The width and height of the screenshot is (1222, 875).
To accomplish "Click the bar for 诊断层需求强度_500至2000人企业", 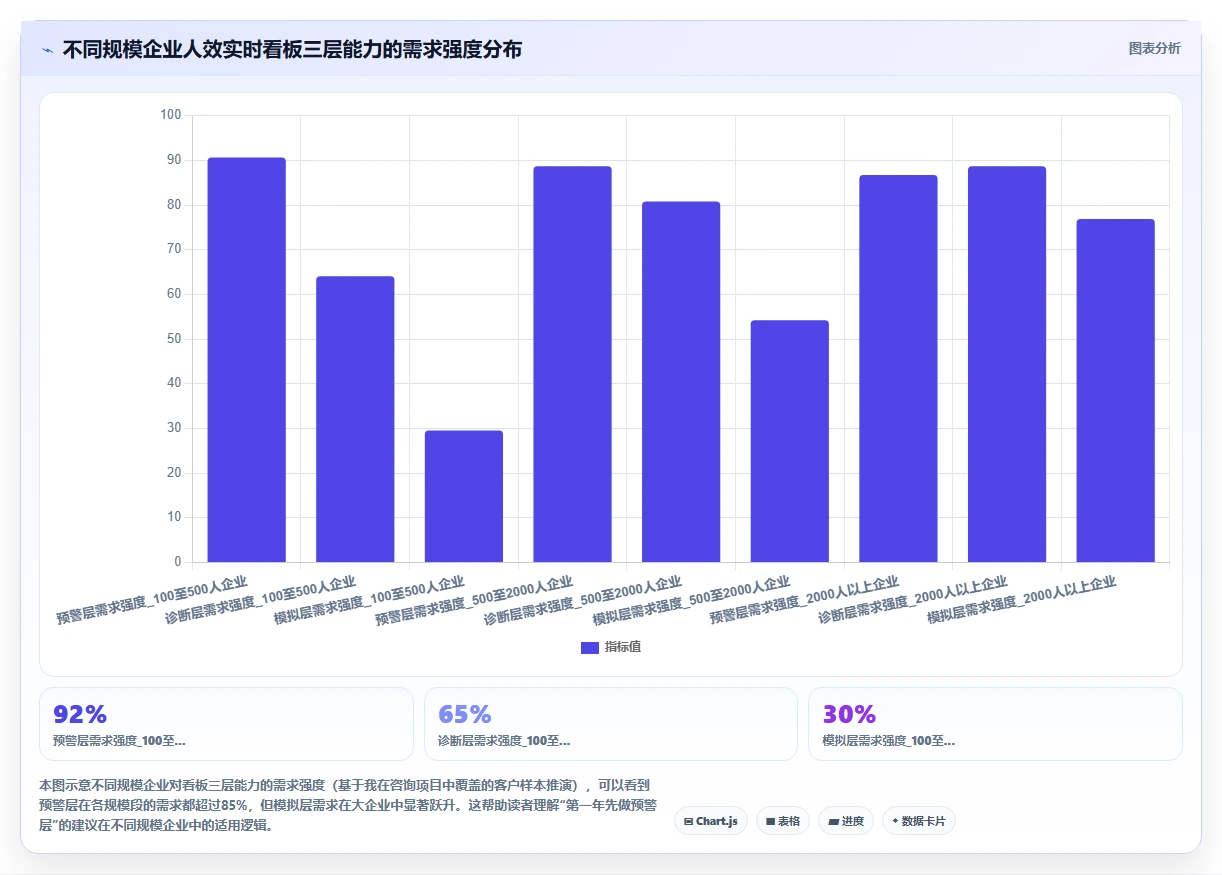I will 681,382.
